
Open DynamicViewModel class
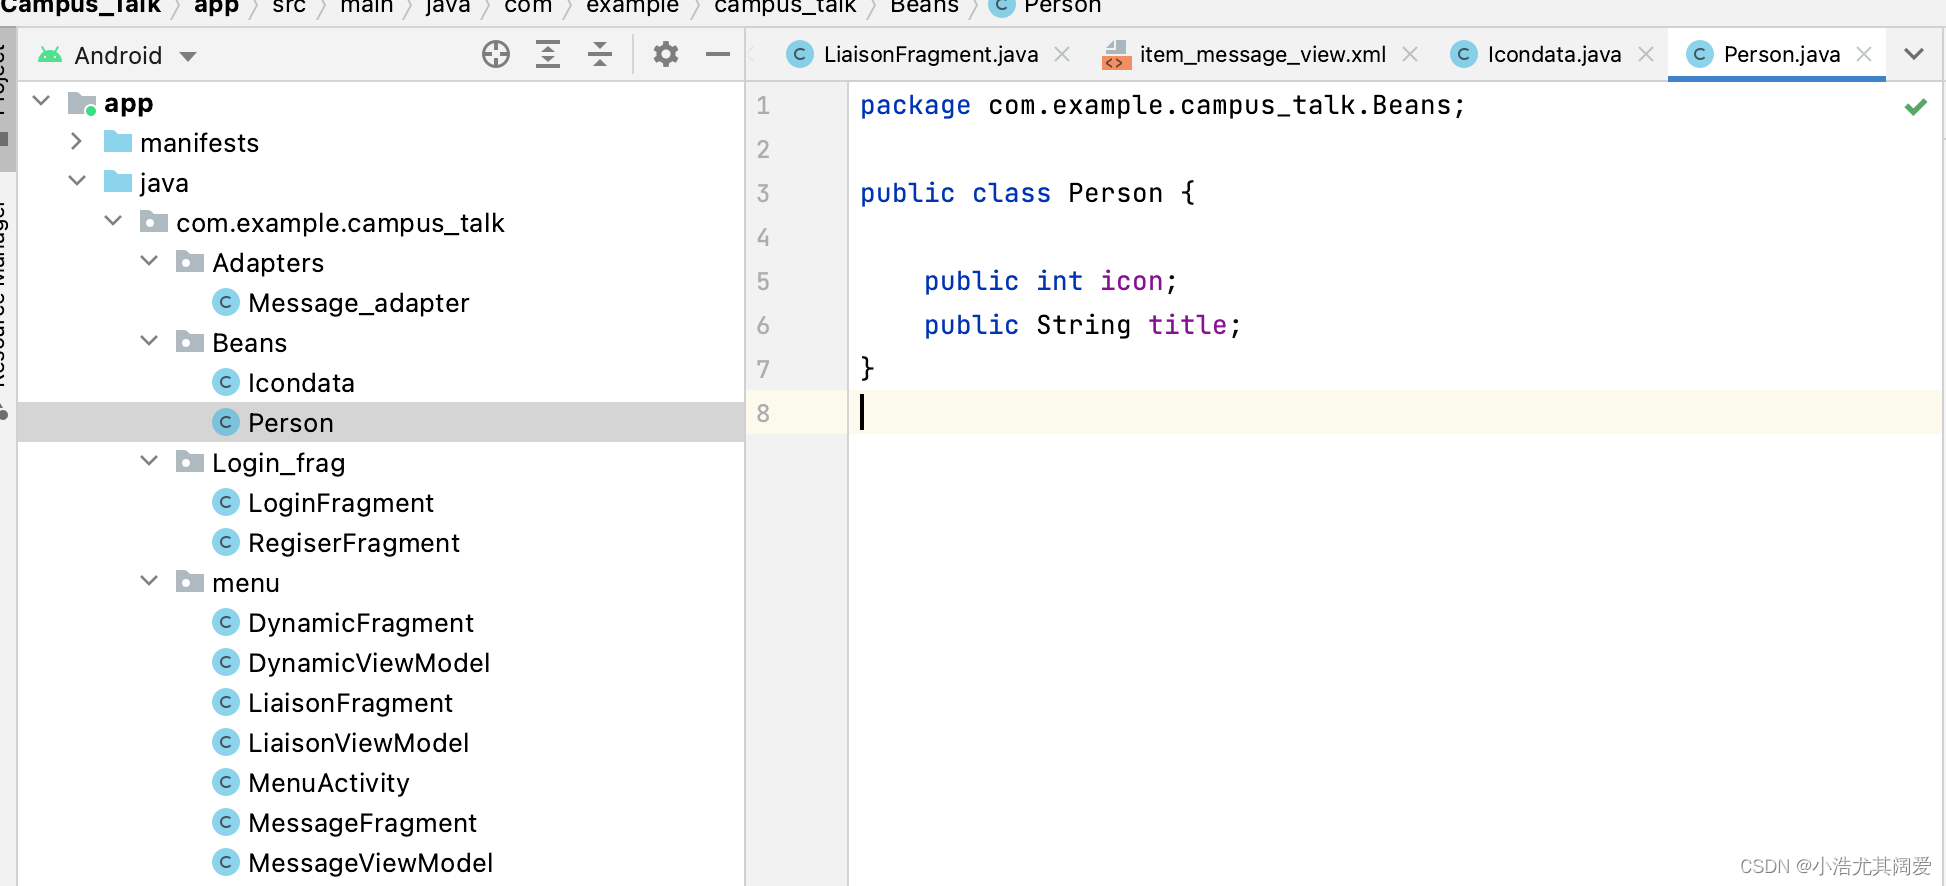[x=369, y=663]
